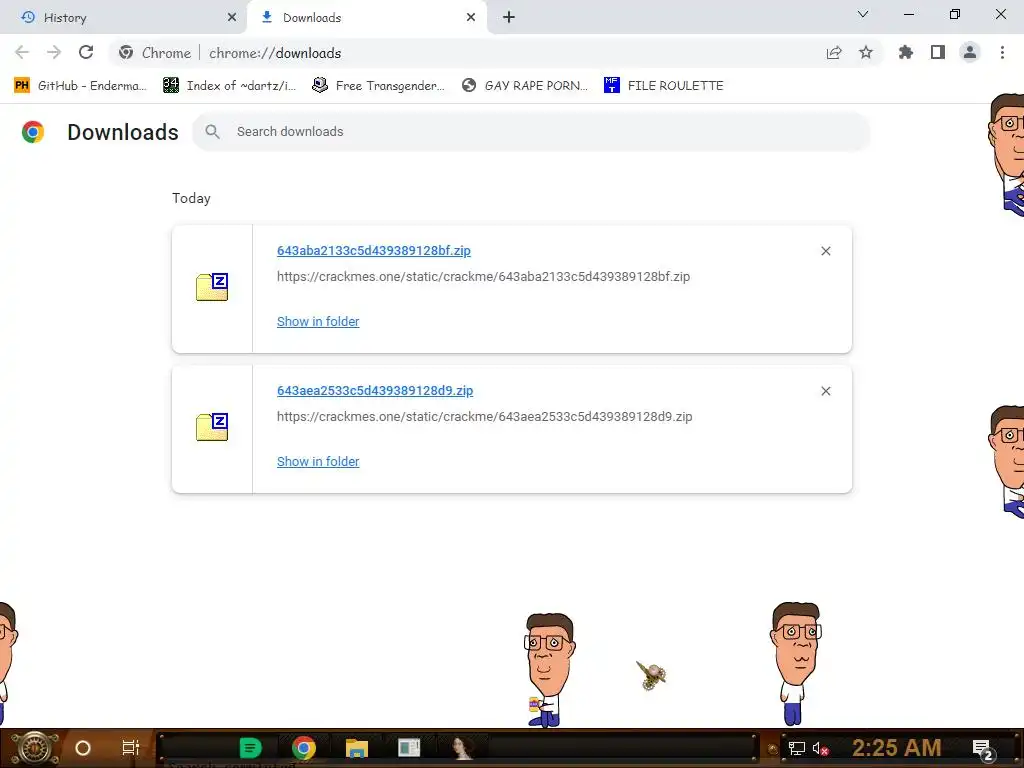Switch to the History tab
1024x768 pixels.
(124, 18)
